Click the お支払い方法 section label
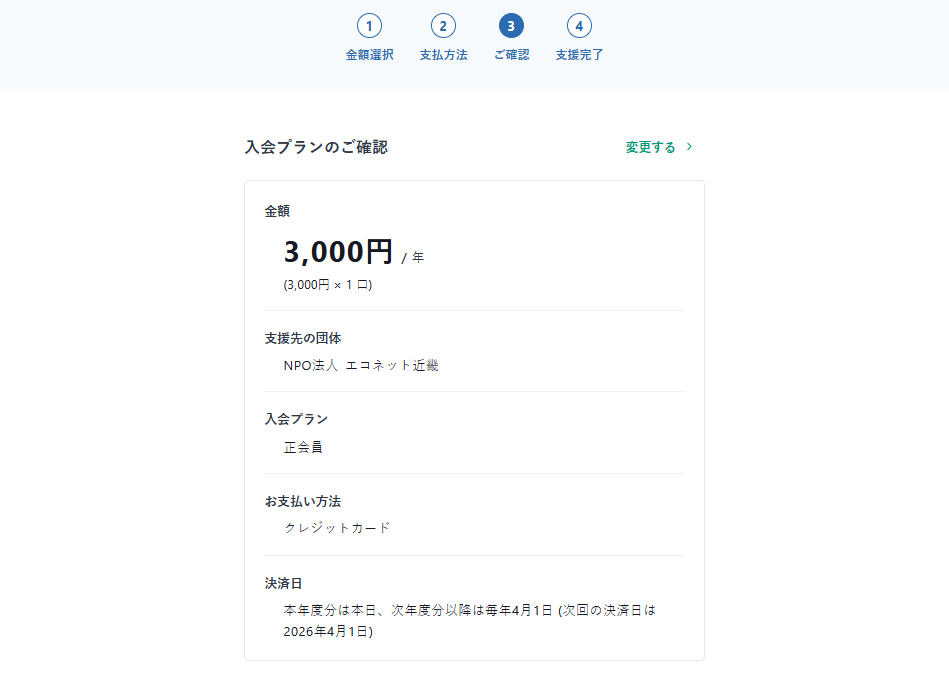Viewport: 949px width, 693px height. pos(303,501)
